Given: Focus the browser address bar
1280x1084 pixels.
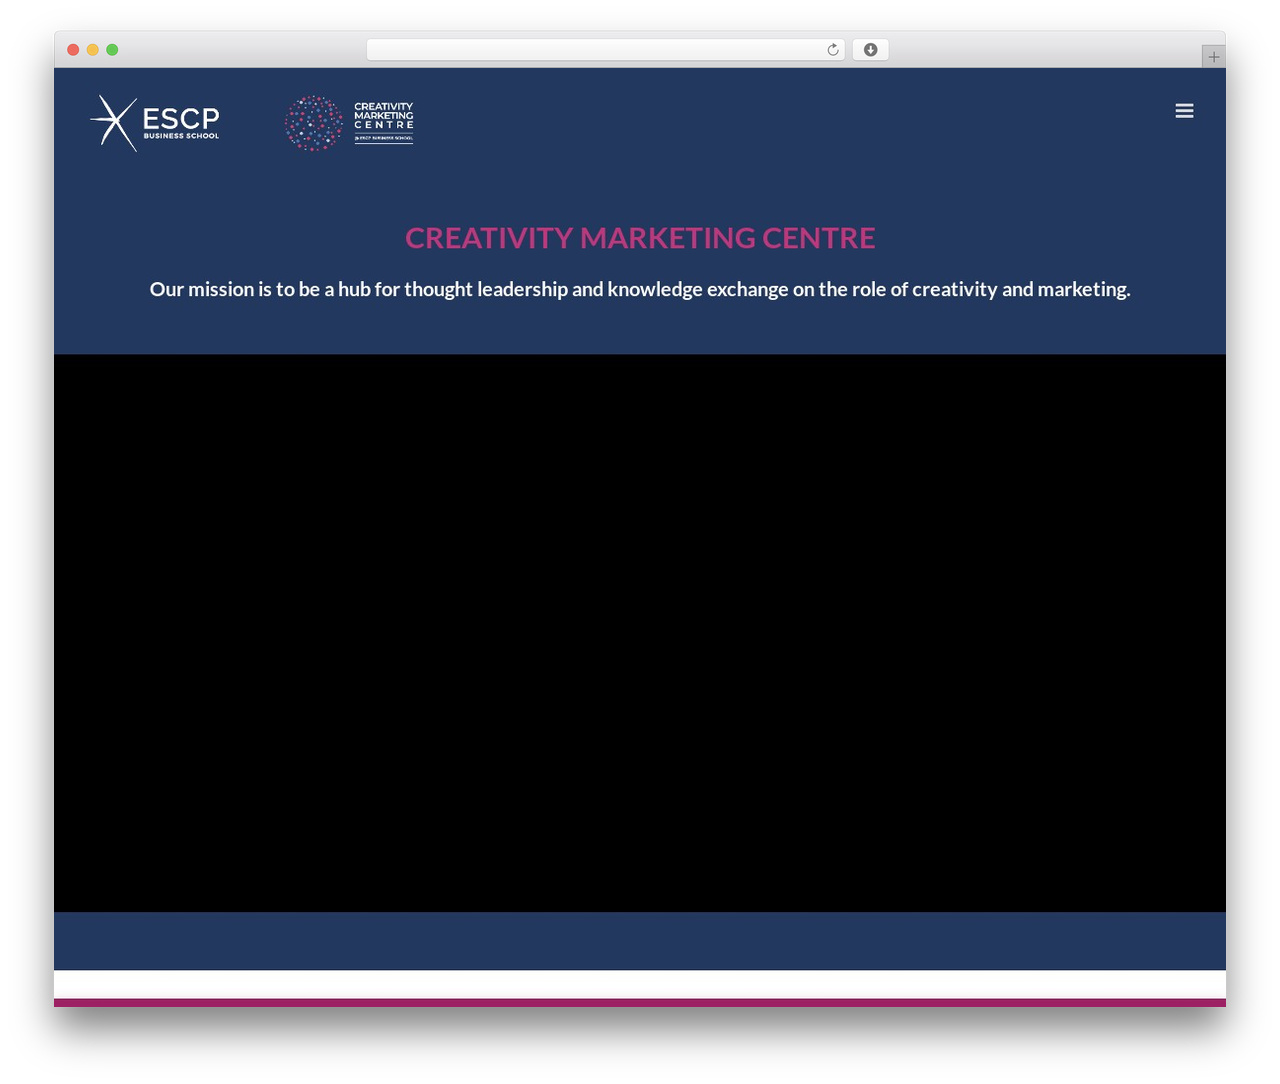Looking at the screenshot, I should 605,50.
